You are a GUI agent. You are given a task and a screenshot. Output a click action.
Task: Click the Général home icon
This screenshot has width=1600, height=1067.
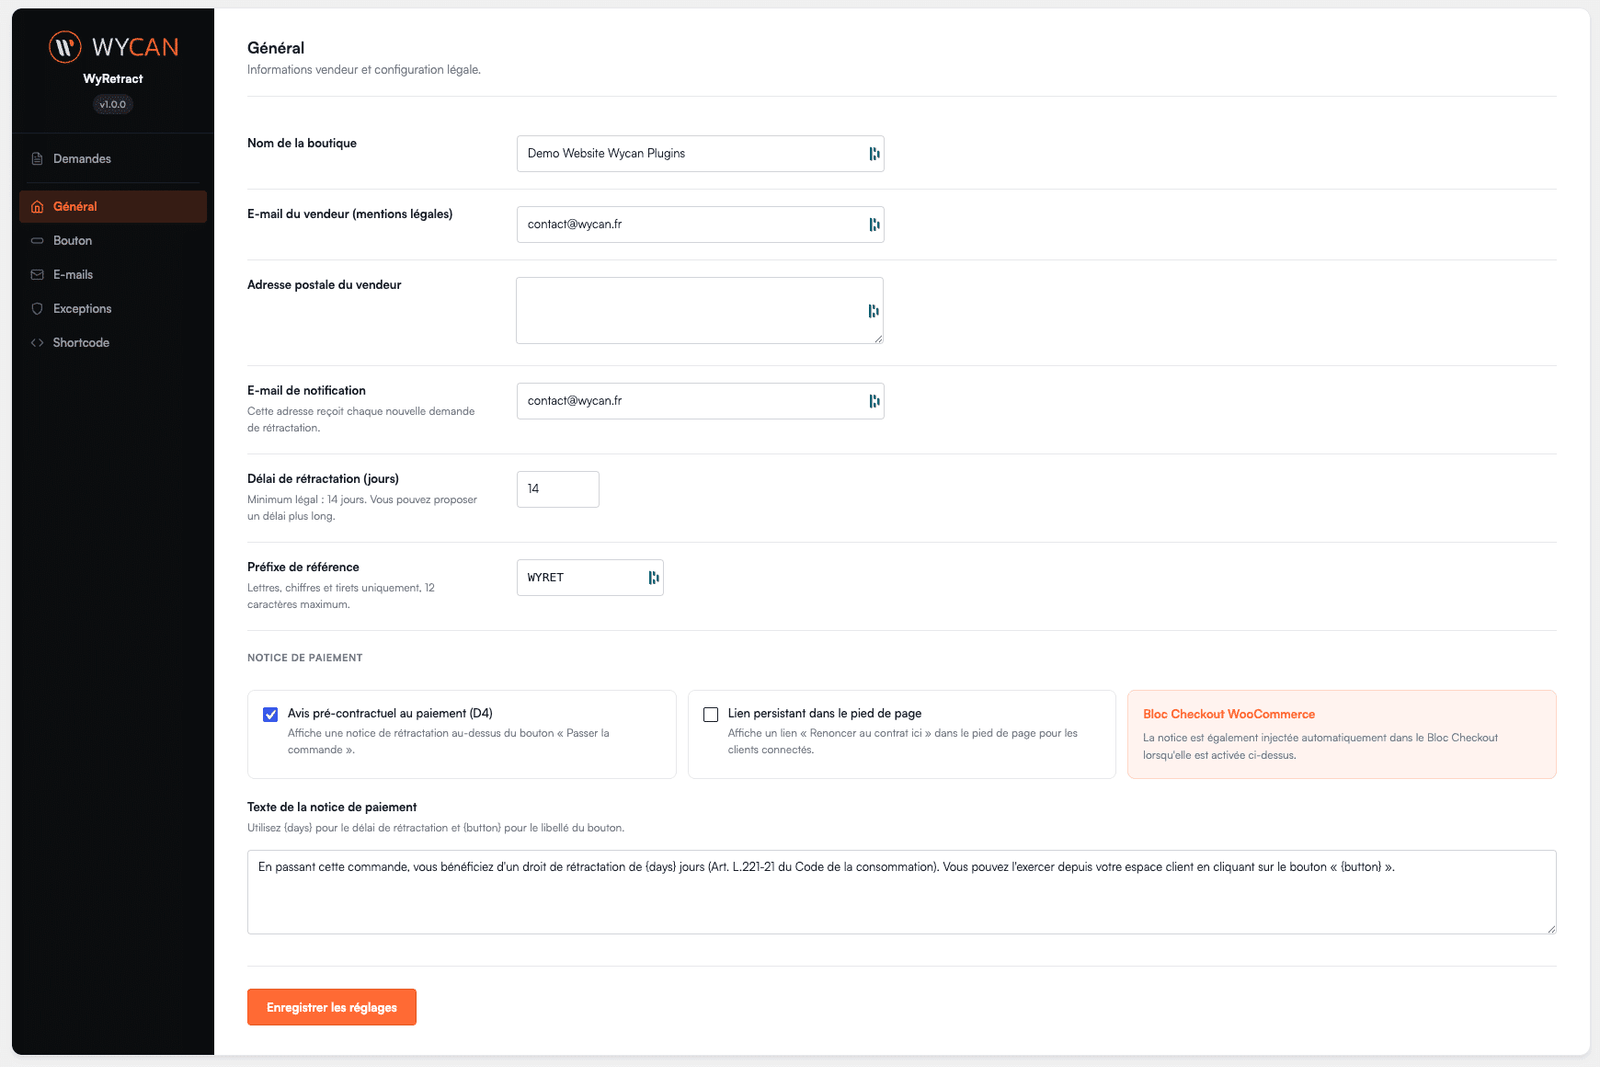click(37, 207)
